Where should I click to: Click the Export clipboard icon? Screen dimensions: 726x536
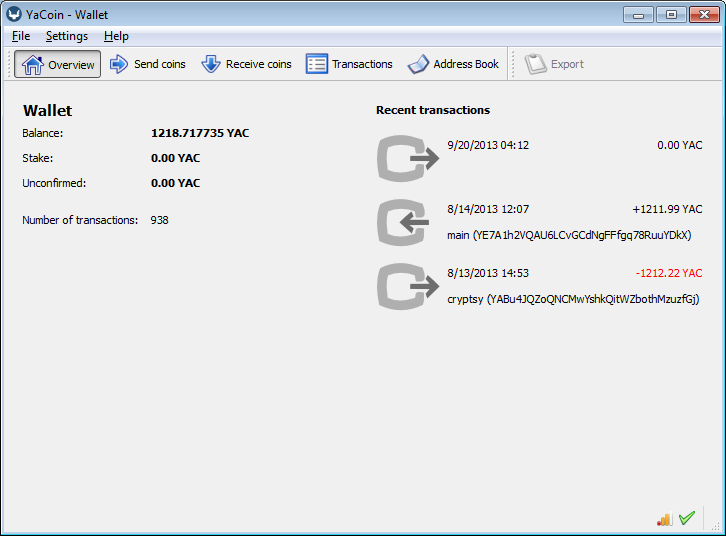535,64
